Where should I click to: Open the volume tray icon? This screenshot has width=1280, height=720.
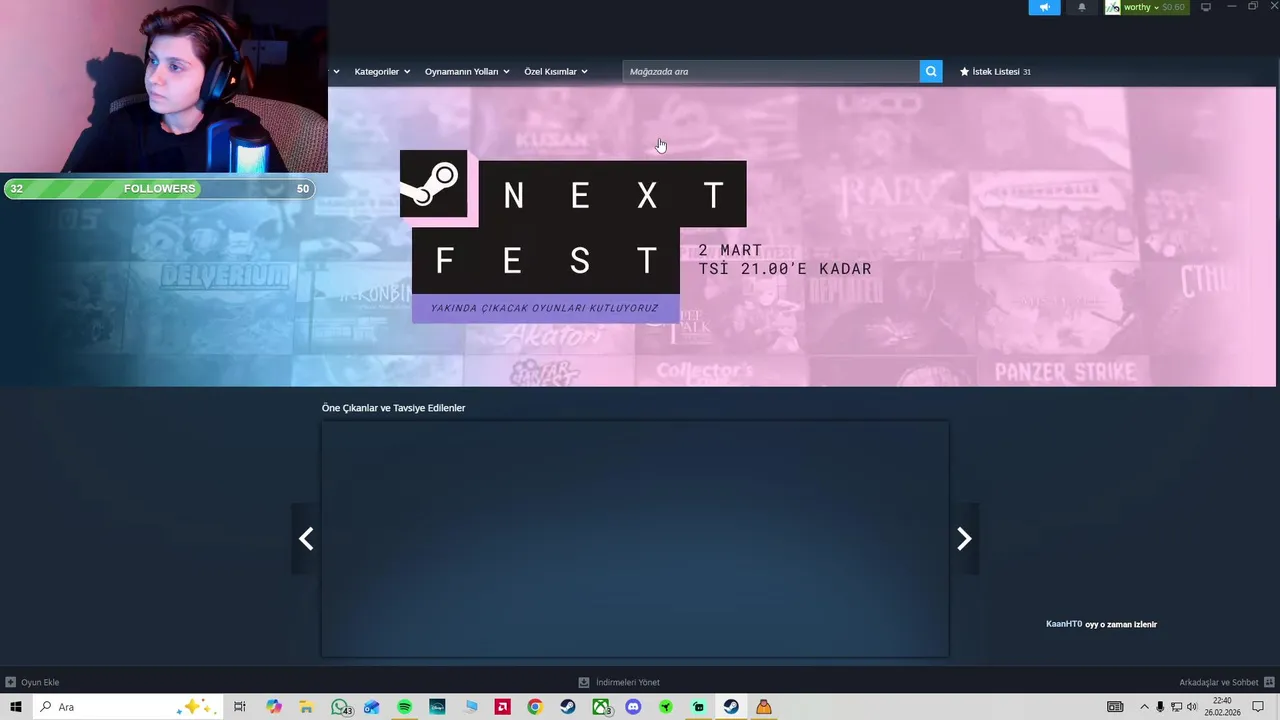click(1192, 707)
